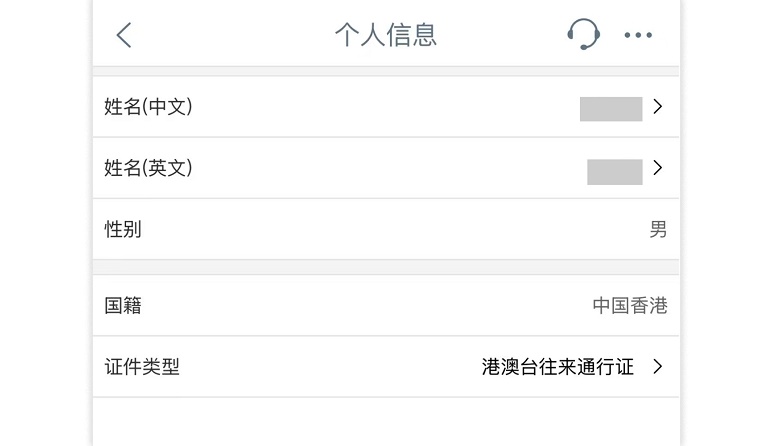Click empty area below 证件类型 row
771x446 pixels.
[x=385, y=420]
